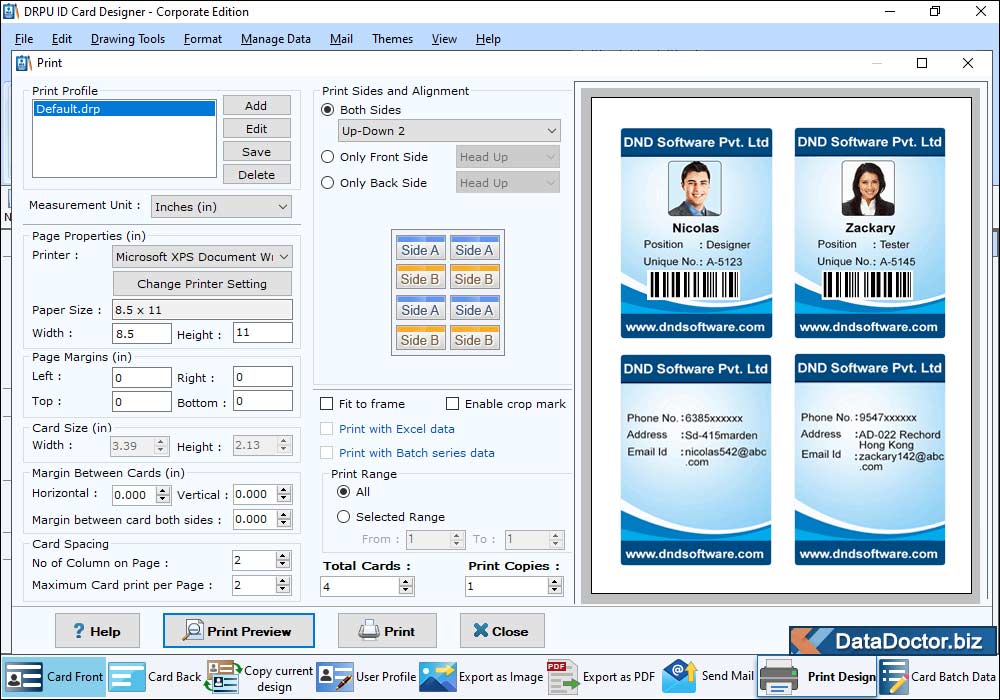Screen dimensions: 1000x700
Task: Click Zackary card front in preview
Action: (870, 233)
